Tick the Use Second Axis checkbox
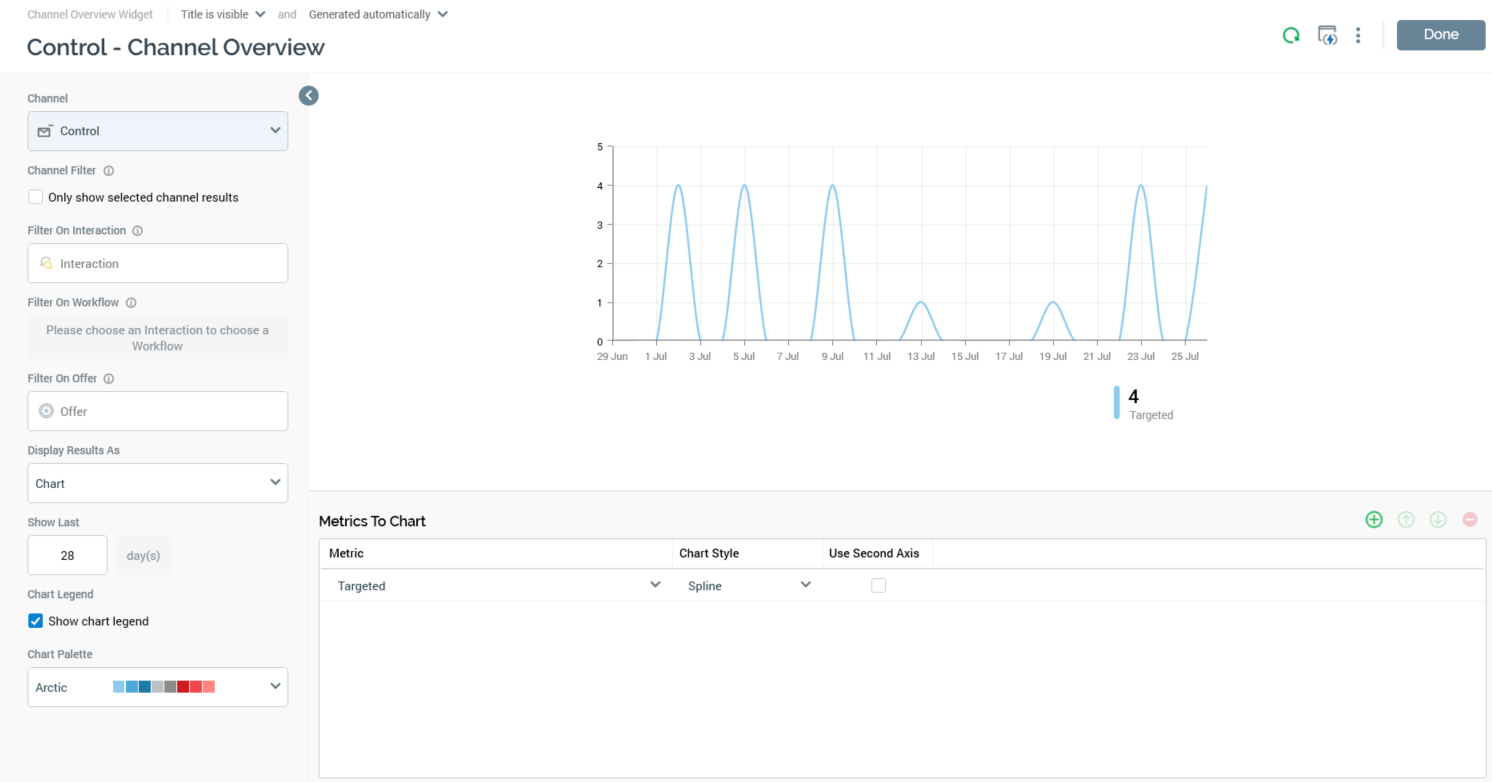1492x782 pixels. (x=878, y=586)
